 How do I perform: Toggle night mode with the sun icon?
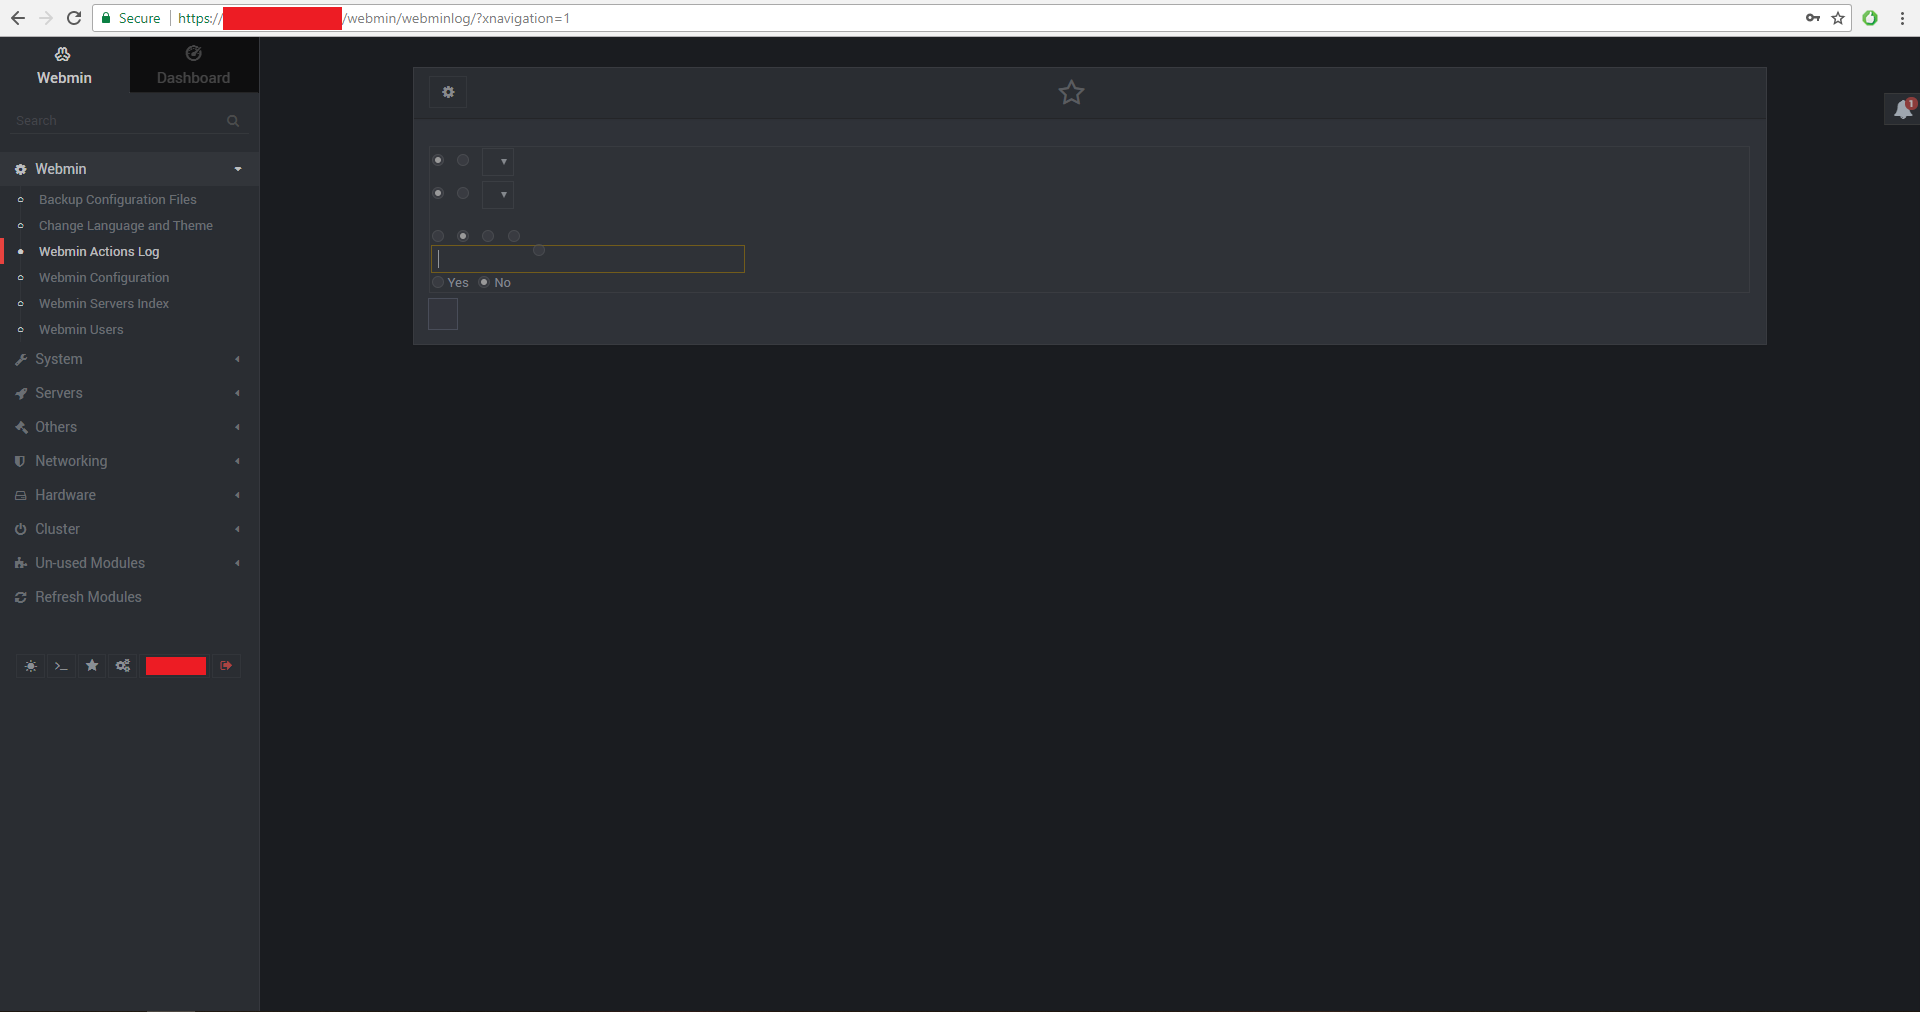click(30, 666)
